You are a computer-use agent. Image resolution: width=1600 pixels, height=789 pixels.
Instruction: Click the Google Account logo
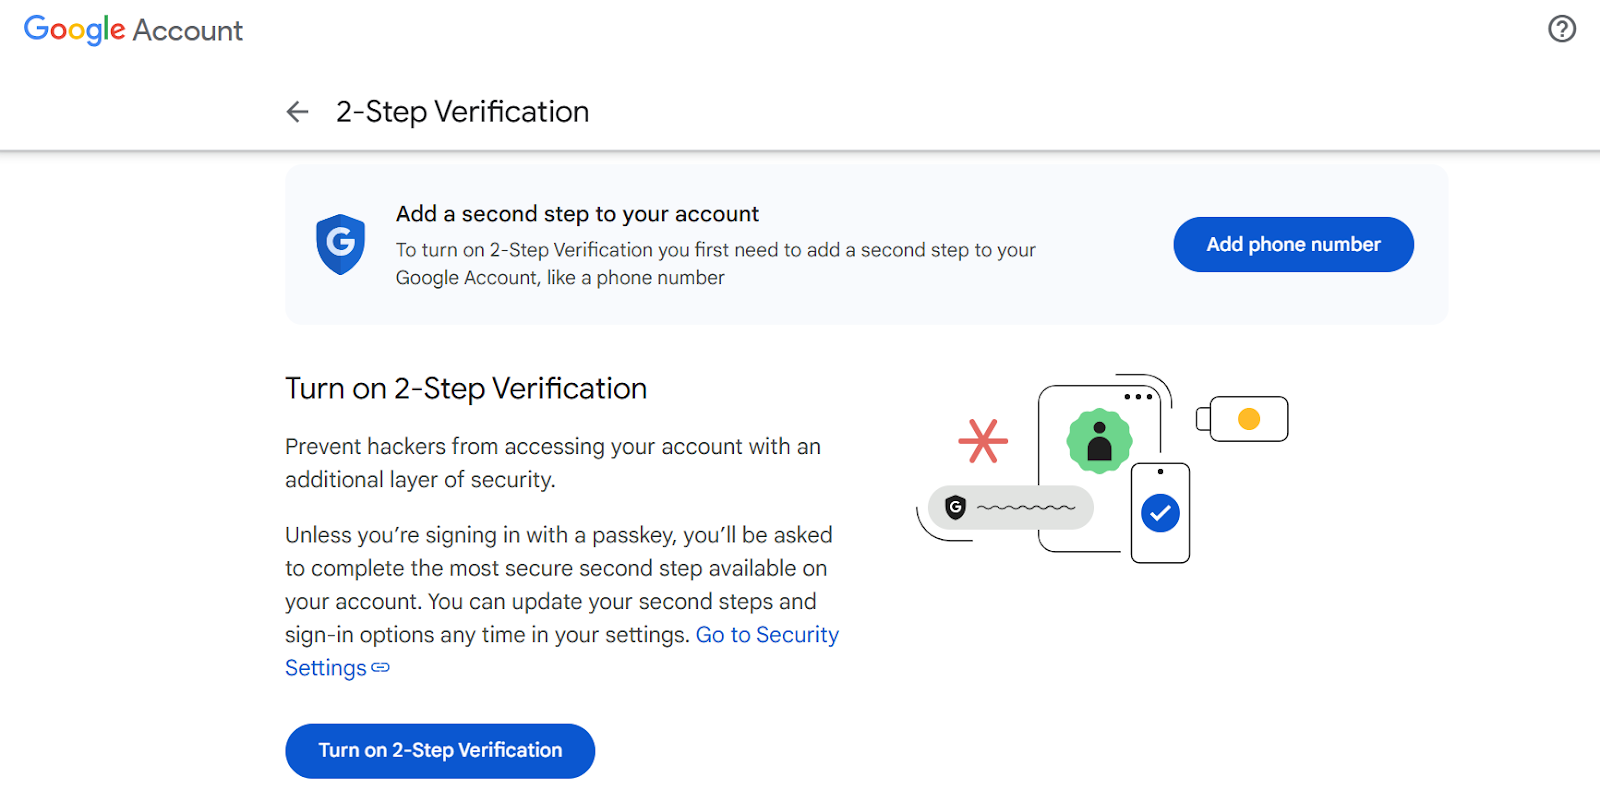[x=133, y=30]
